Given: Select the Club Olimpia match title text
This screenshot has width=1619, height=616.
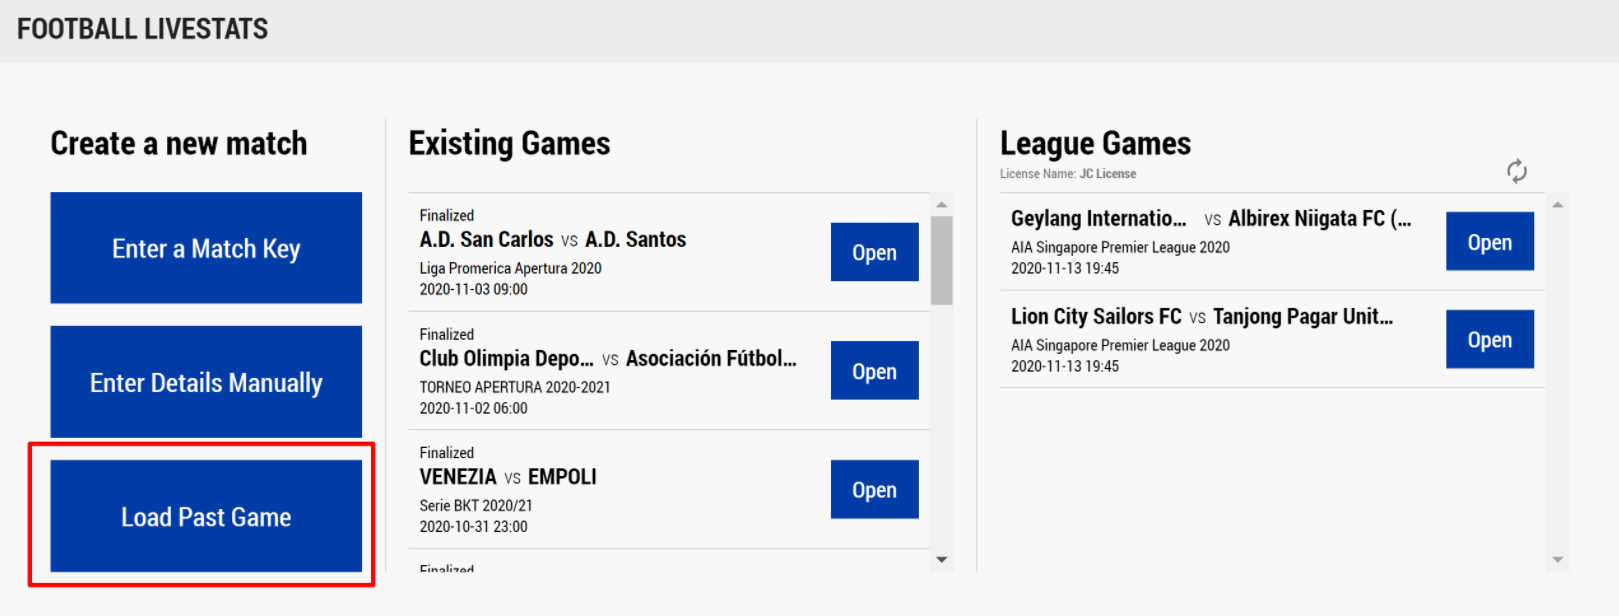Looking at the screenshot, I should click(607, 358).
